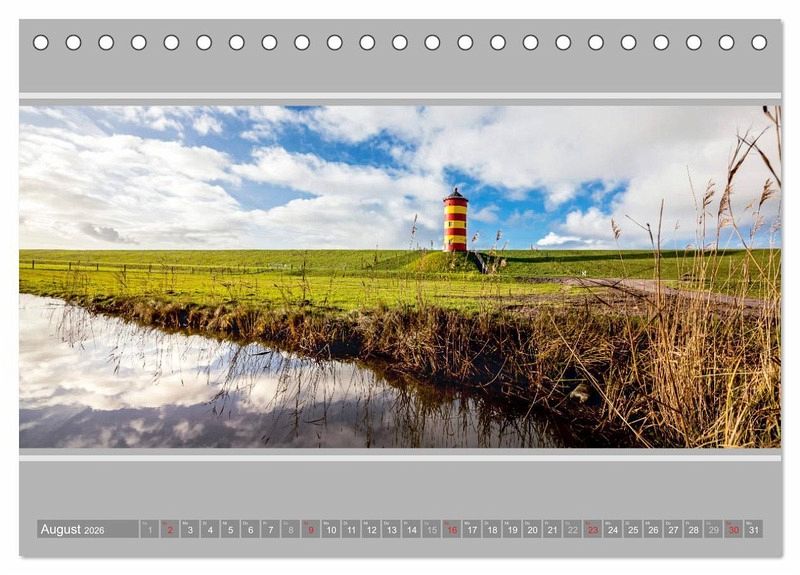This screenshot has width=800, height=575.
Task: Select red date 30 near the strip's end
Action: [733, 529]
